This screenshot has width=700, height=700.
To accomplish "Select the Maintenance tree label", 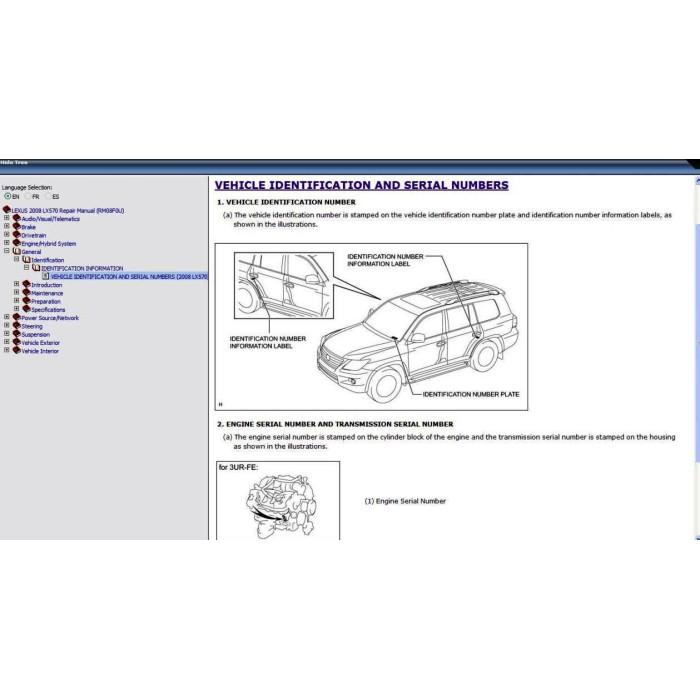I will 47,293.
